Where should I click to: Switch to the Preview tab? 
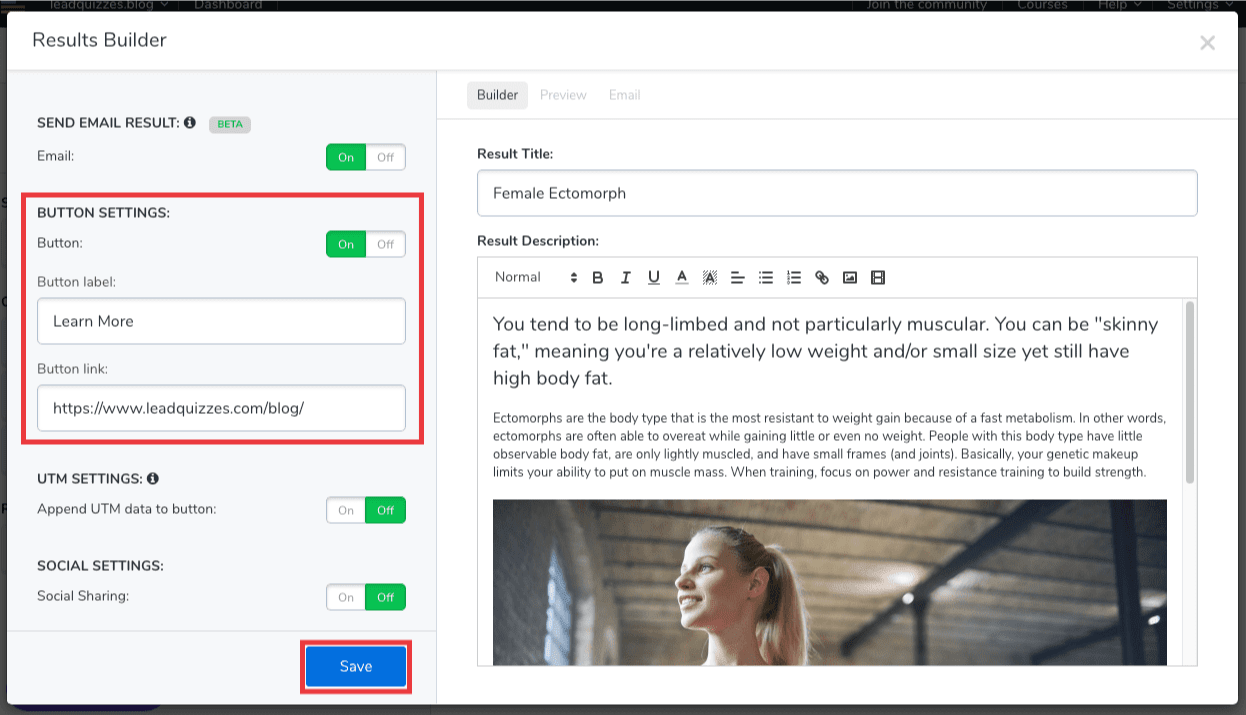pyautogui.click(x=563, y=95)
